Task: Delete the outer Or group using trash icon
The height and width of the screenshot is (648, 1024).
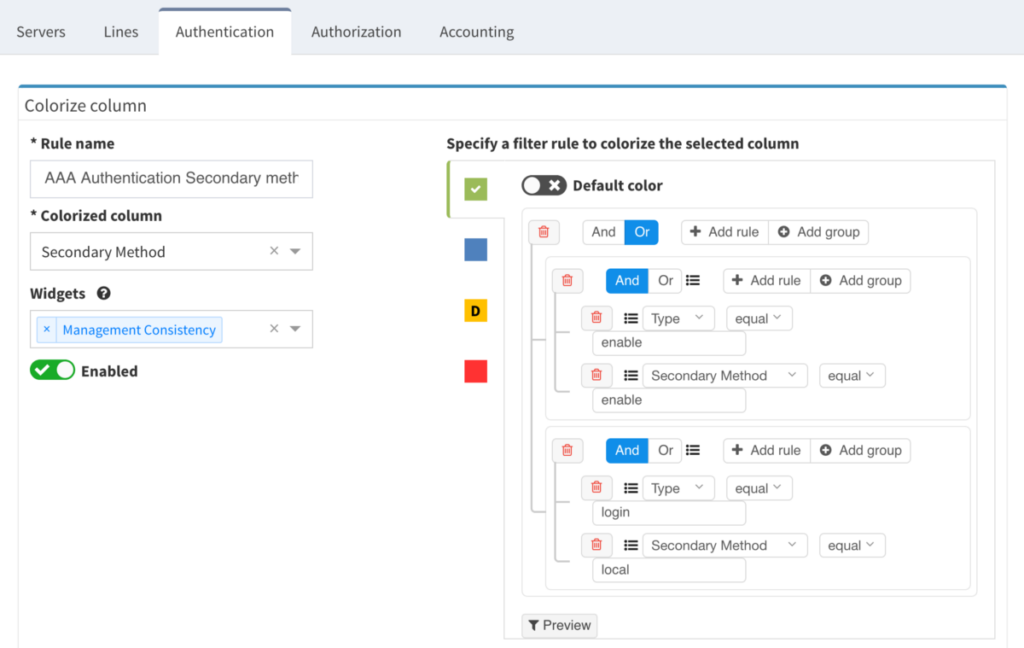Action: point(544,231)
